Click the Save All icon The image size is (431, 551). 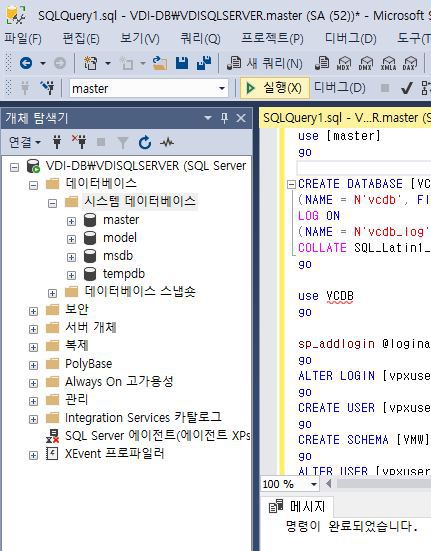click(x=204, y=63)
